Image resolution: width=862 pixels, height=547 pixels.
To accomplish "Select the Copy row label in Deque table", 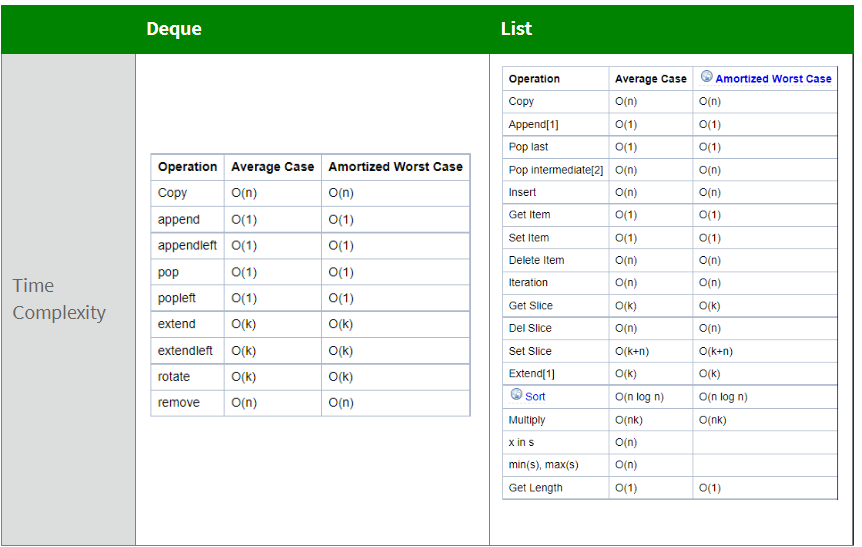I will pyautogui.click(x=172, y=193).
